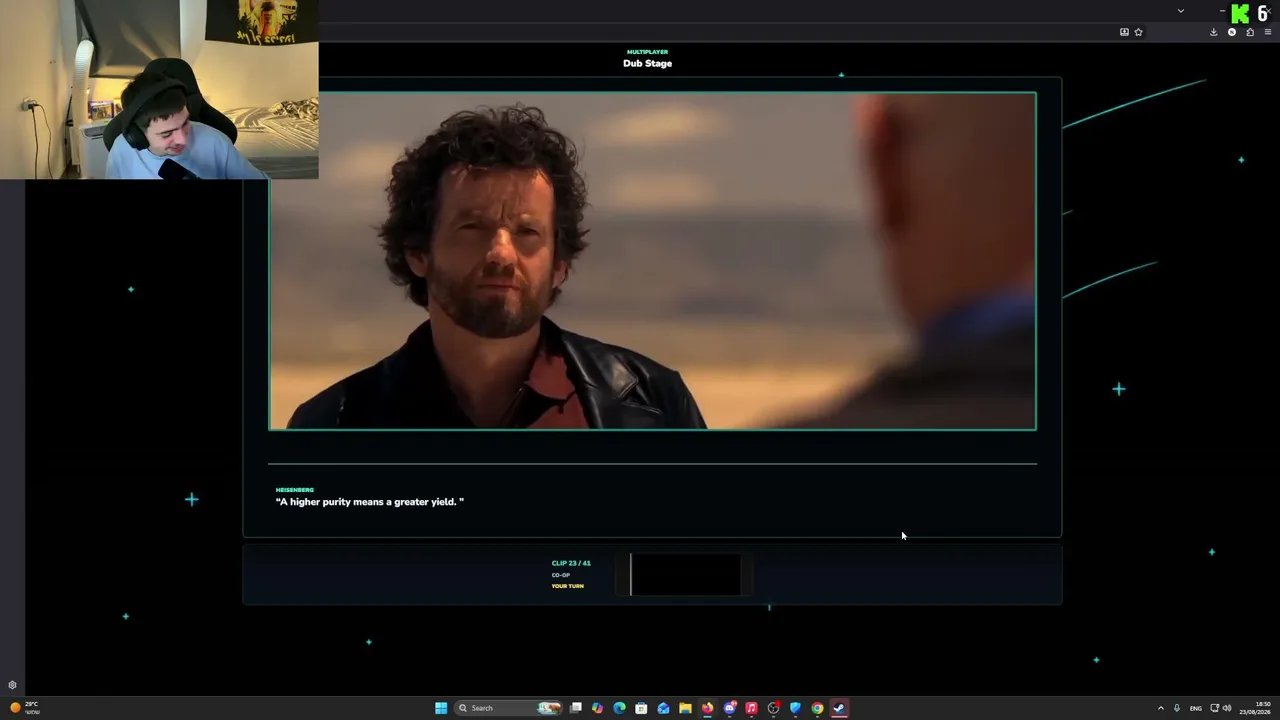Open the Firefox application menu

(1268, 32)
